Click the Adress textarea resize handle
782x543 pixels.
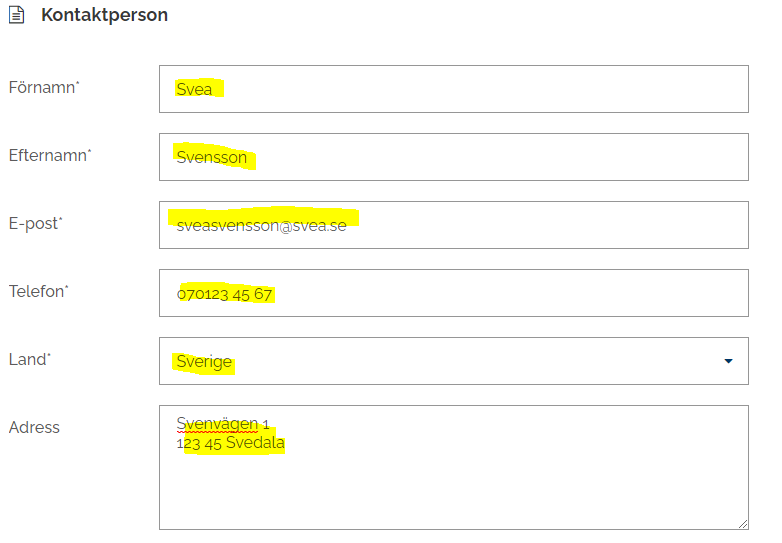742,523
